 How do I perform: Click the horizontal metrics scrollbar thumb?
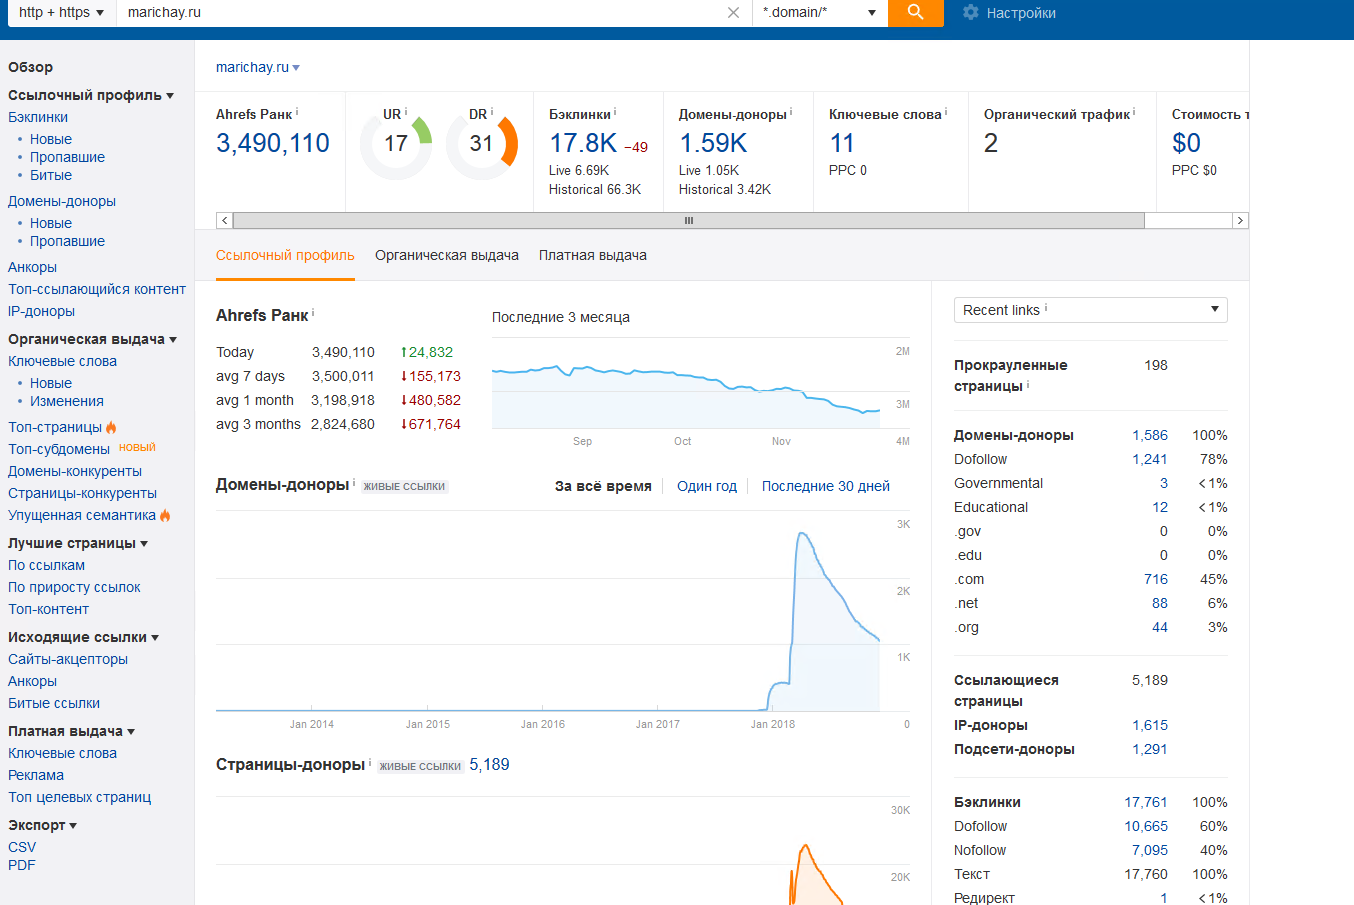pyautogui.click(x=688, y=220)
